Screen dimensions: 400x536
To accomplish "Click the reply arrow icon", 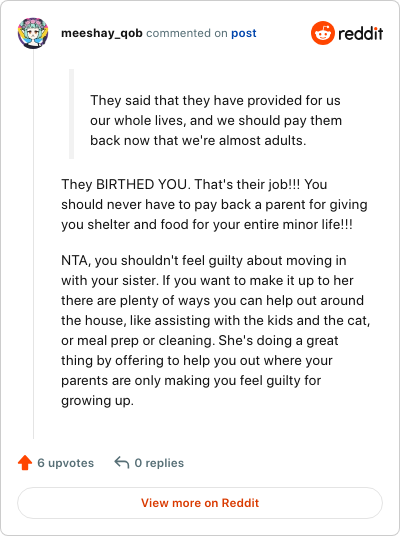I will pyautogui.click(x=122, y=463).
